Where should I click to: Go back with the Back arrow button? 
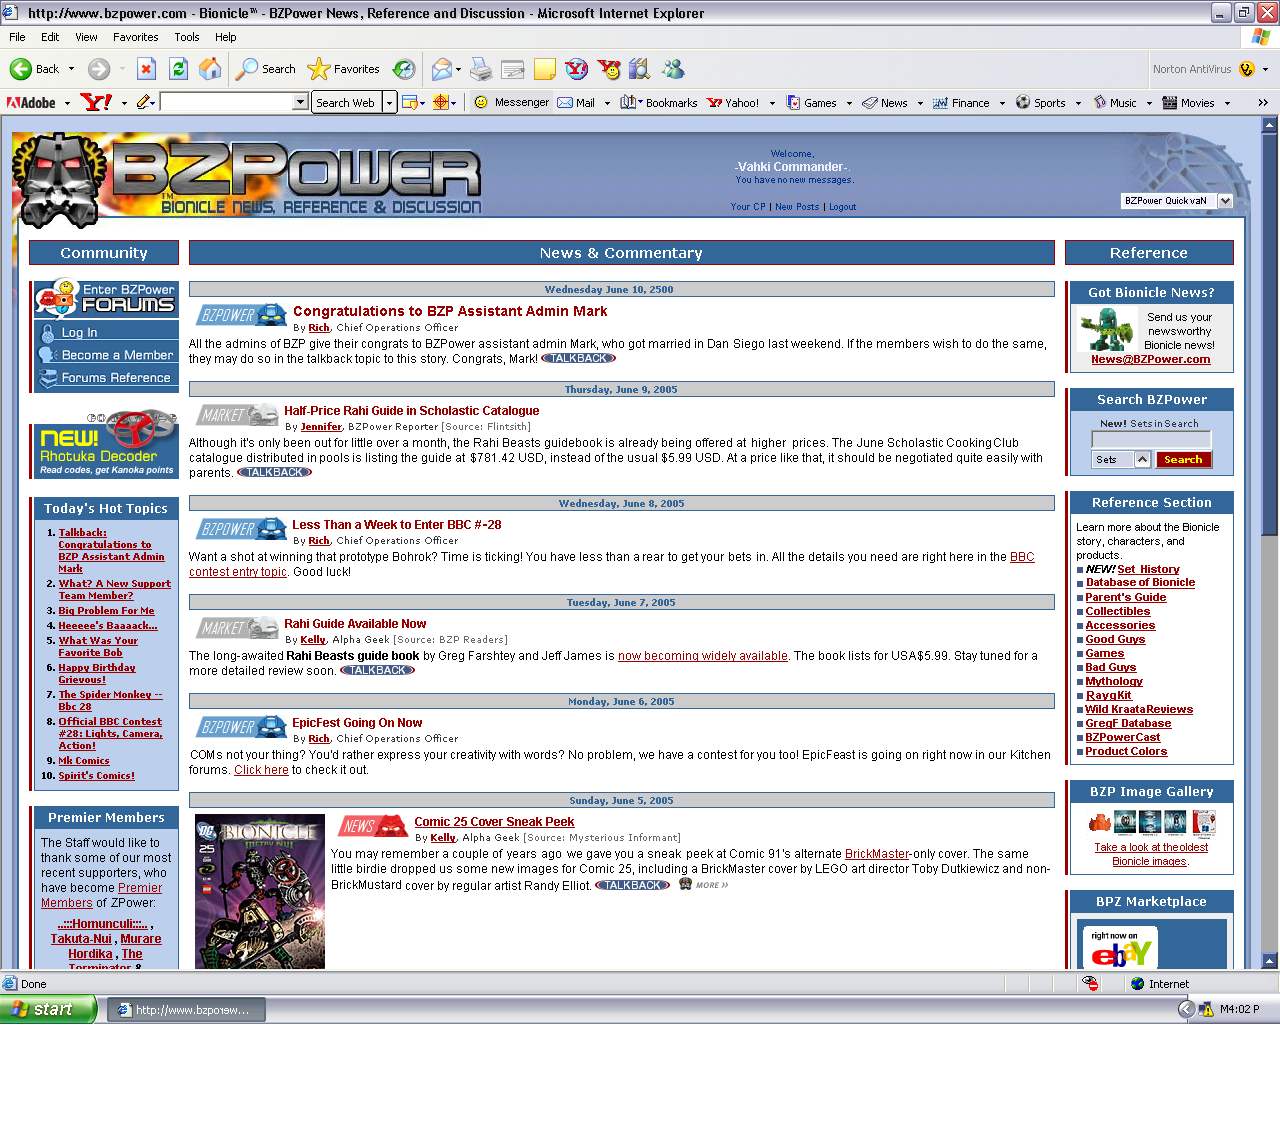34,69
